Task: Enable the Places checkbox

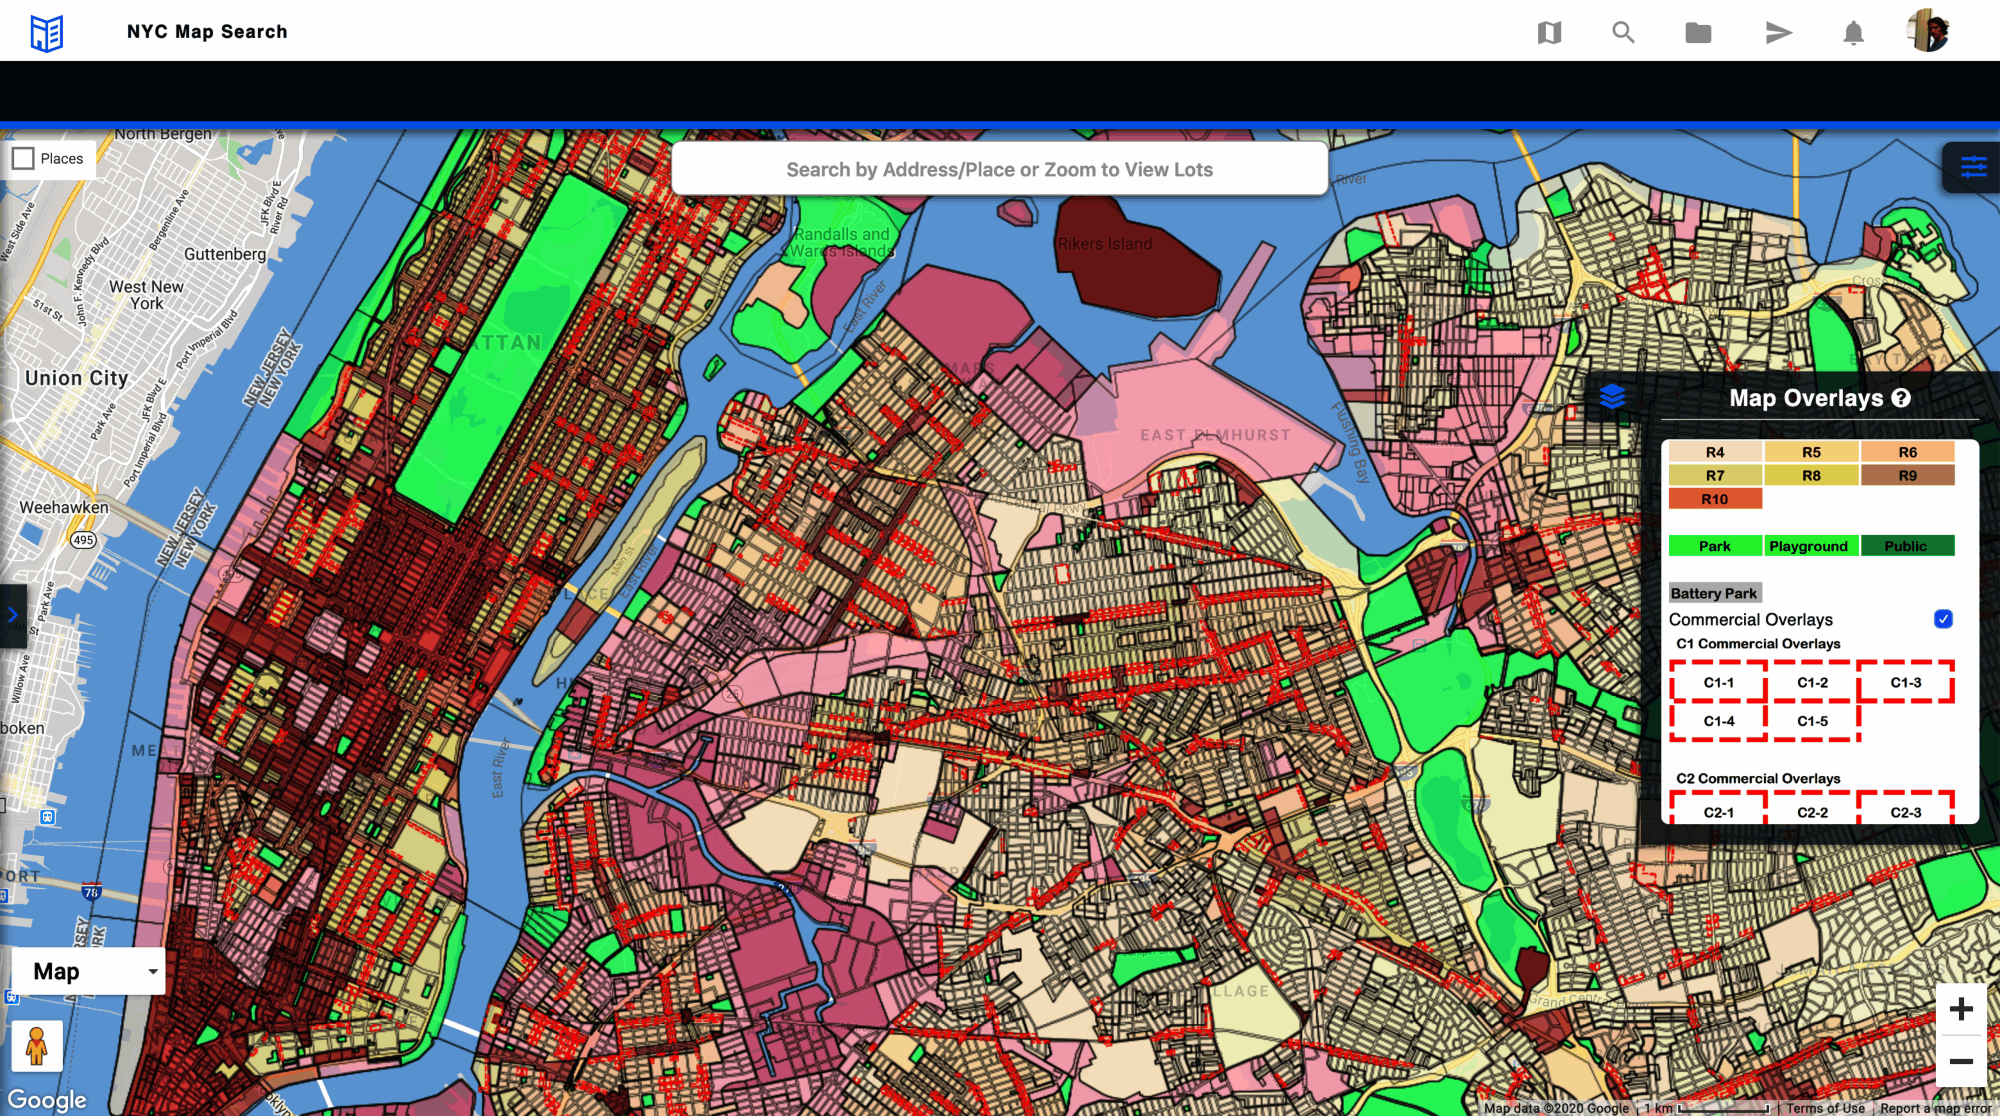Action: point(23,158)
